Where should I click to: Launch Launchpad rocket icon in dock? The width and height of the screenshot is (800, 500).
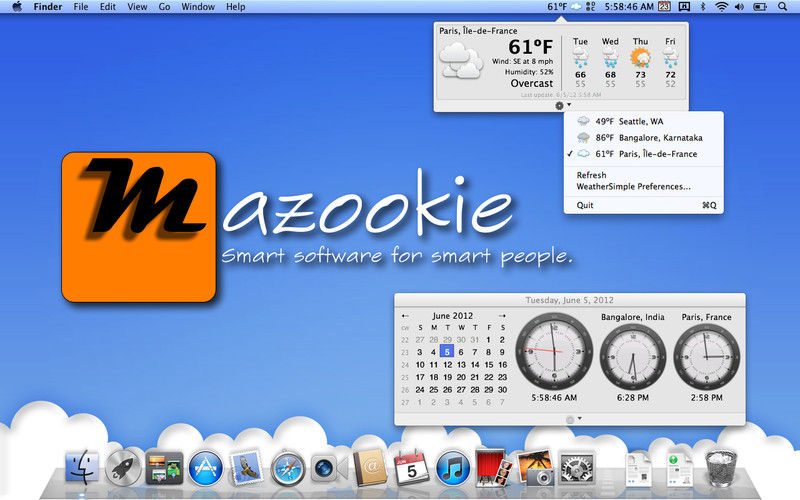[123, 468]
